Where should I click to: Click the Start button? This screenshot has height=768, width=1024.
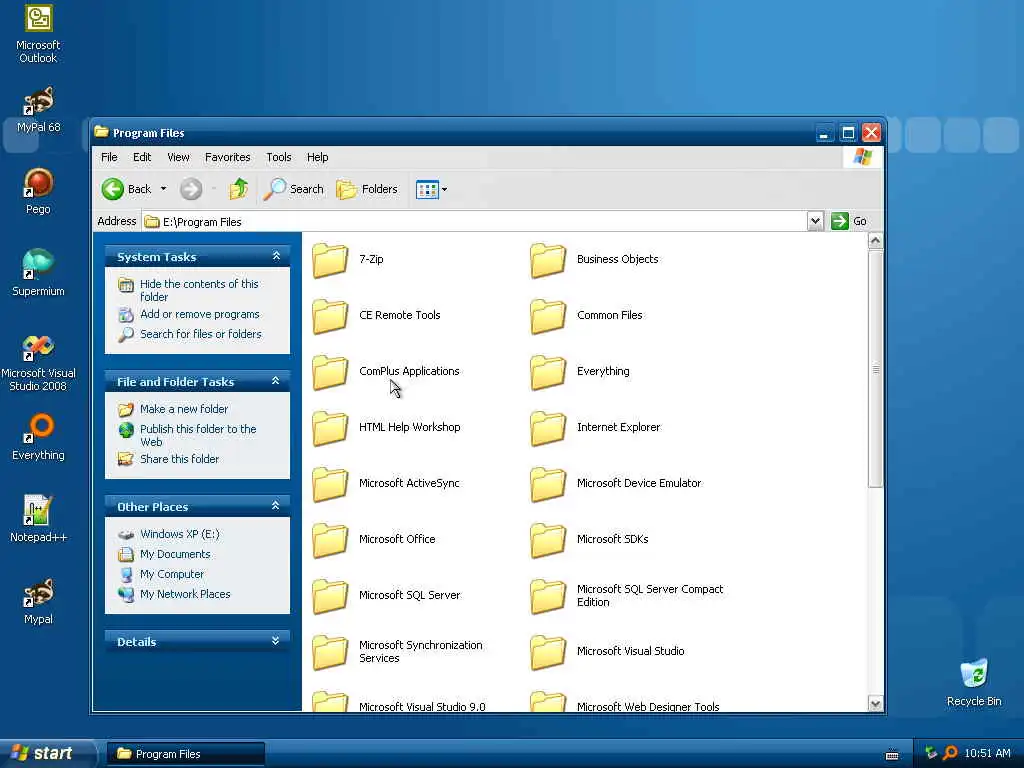(46, 754)
